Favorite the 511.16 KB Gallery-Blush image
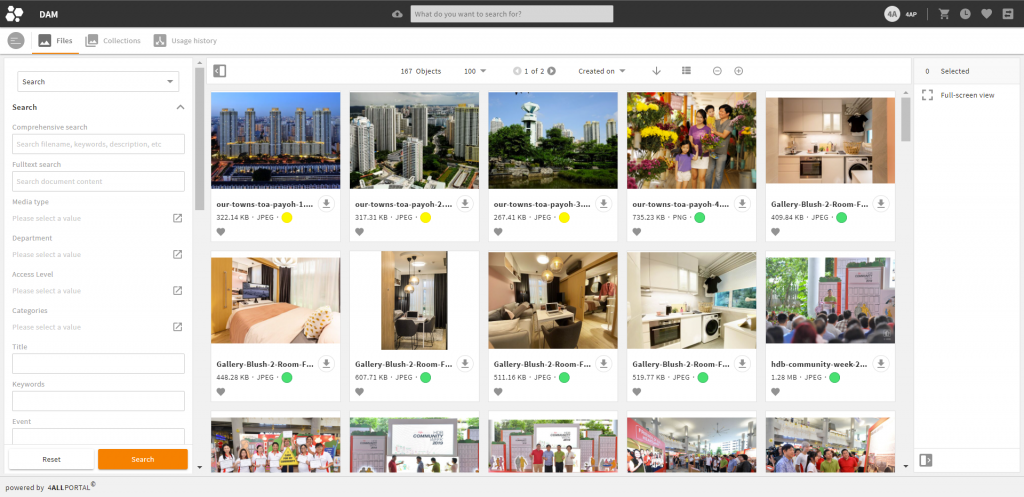Viewport: 1024px width, 497px height. click(498, 392)
